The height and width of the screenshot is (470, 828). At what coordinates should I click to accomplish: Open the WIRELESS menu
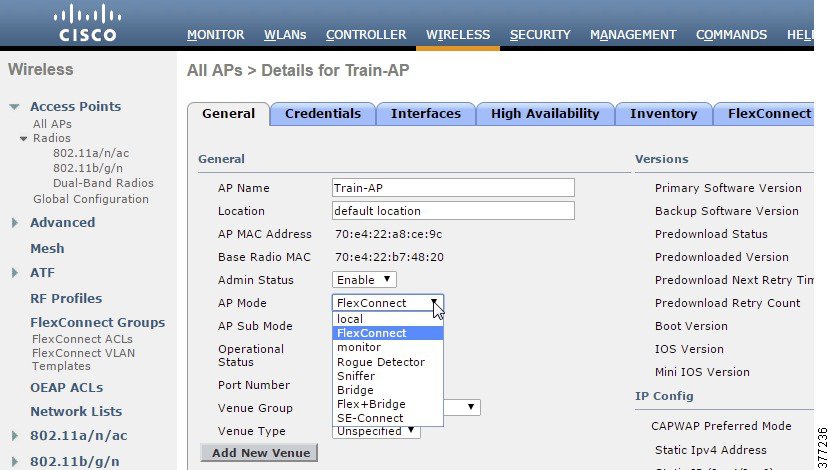tap(458, 35)
